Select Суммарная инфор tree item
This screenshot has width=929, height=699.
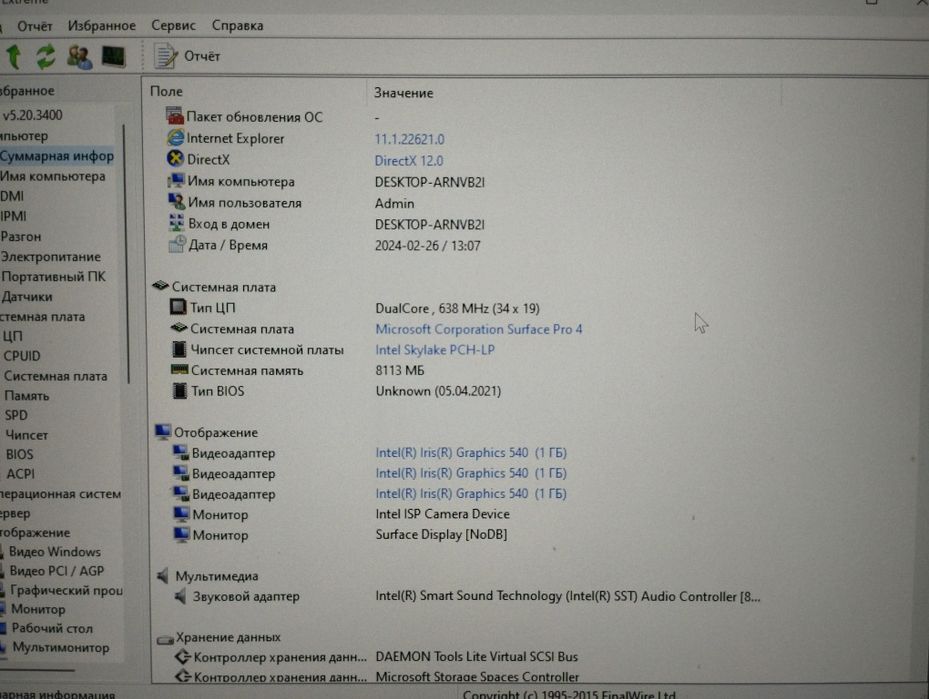click(57, 156)
